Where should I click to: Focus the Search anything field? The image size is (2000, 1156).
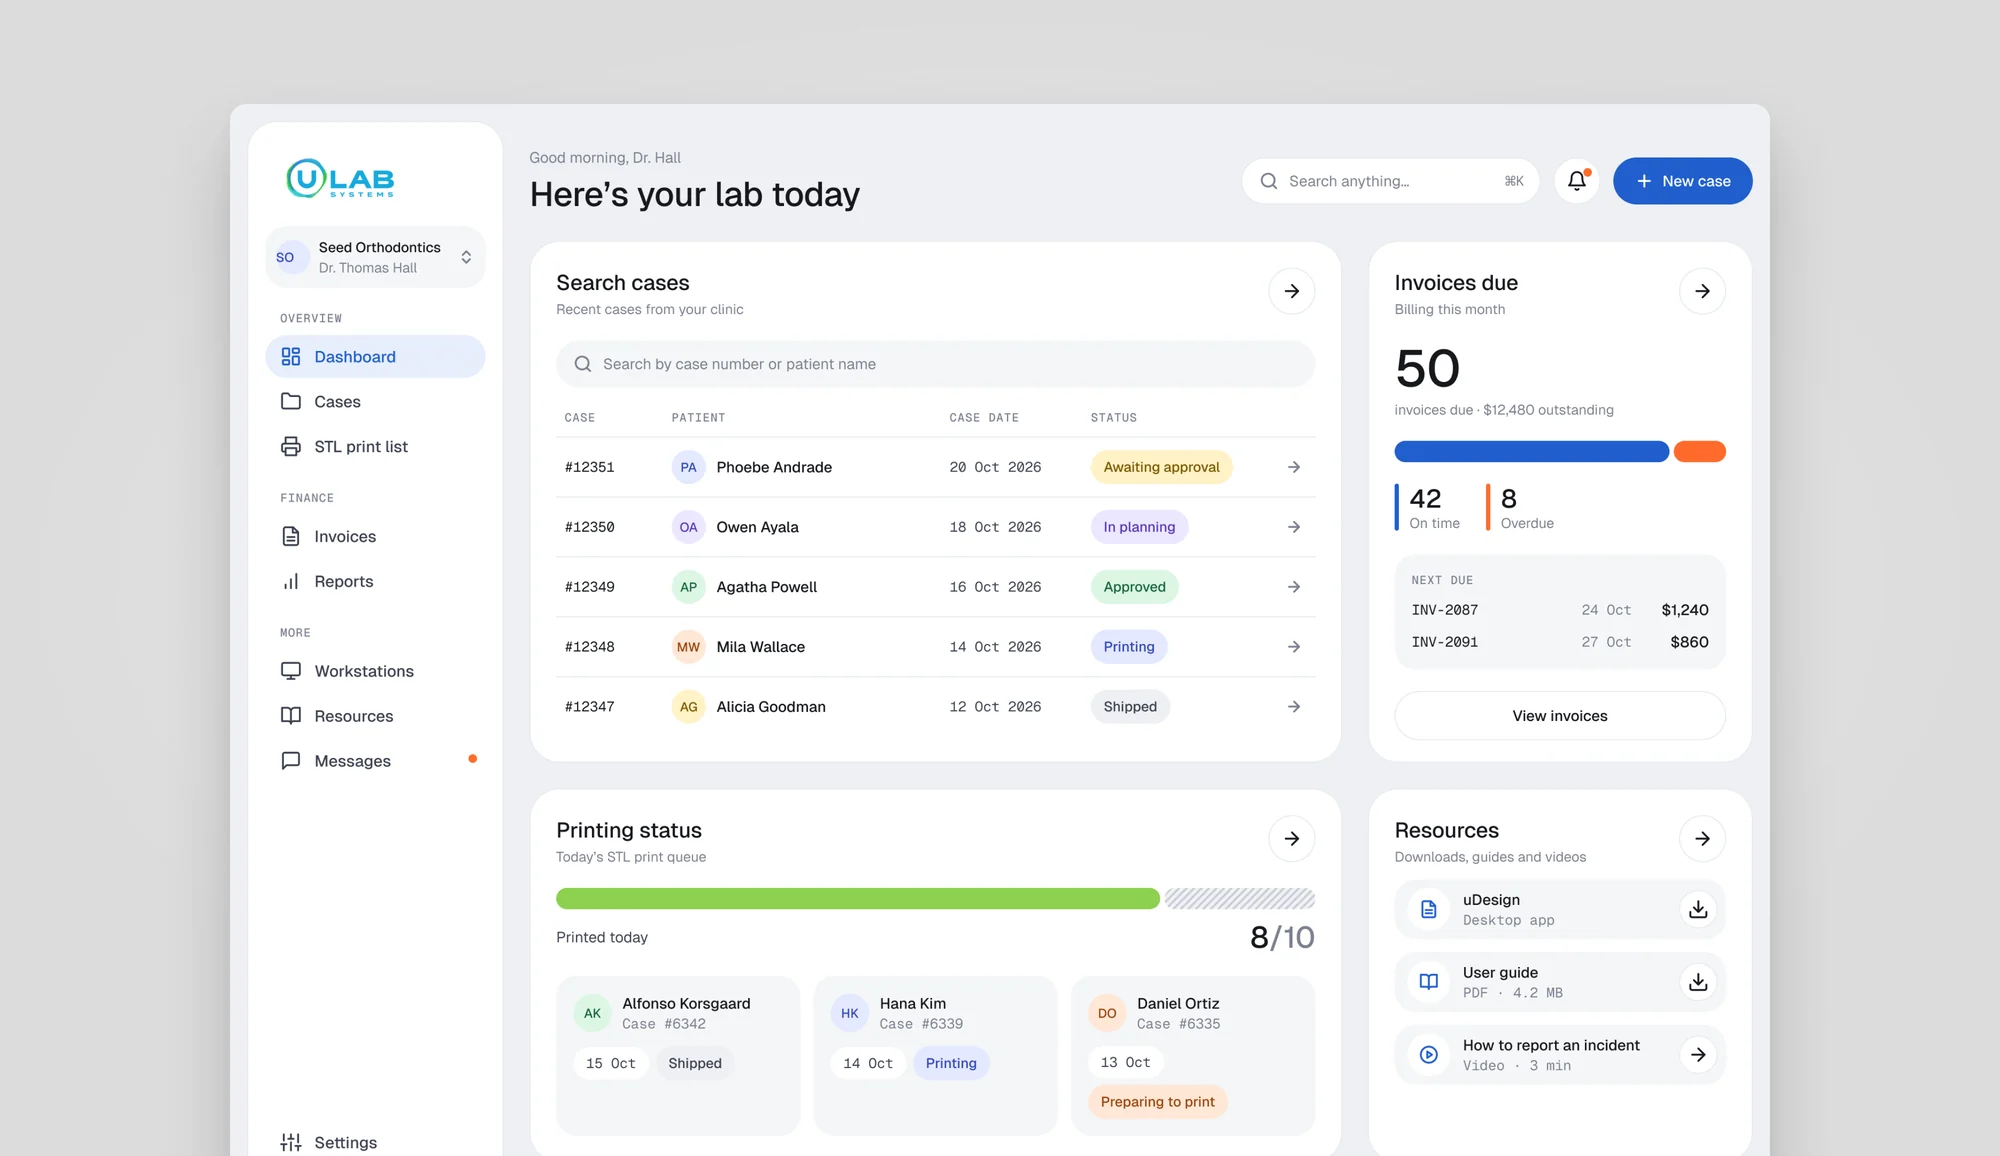[1390, 181]
